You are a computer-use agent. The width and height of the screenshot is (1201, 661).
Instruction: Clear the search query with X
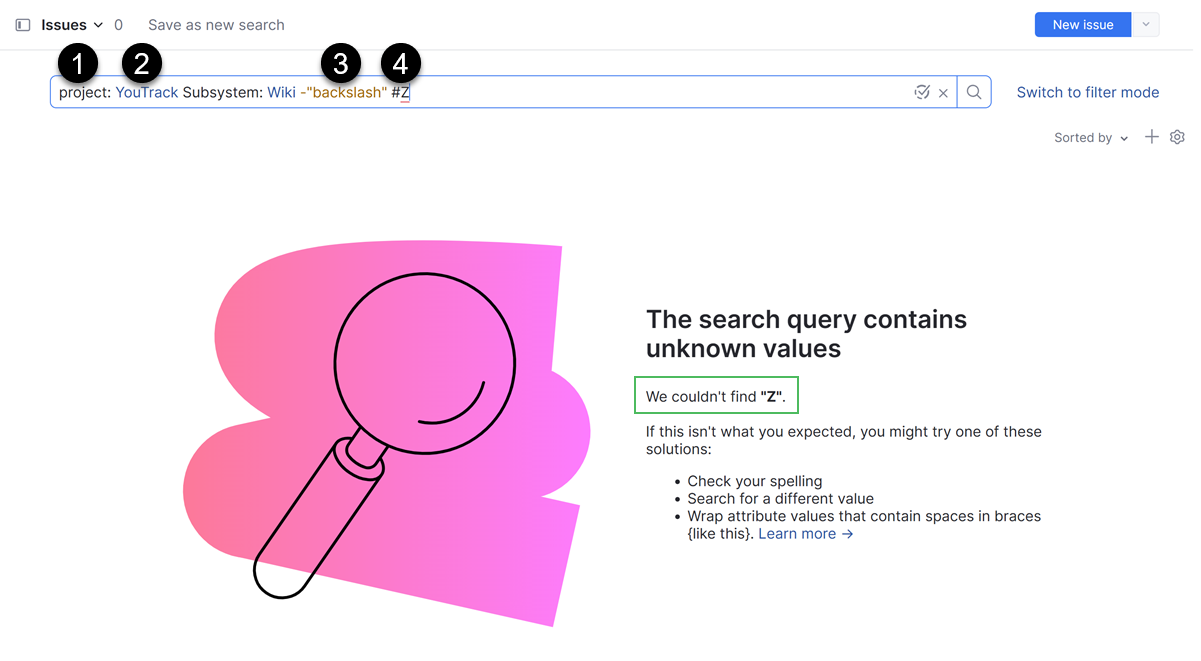(943, 93)
